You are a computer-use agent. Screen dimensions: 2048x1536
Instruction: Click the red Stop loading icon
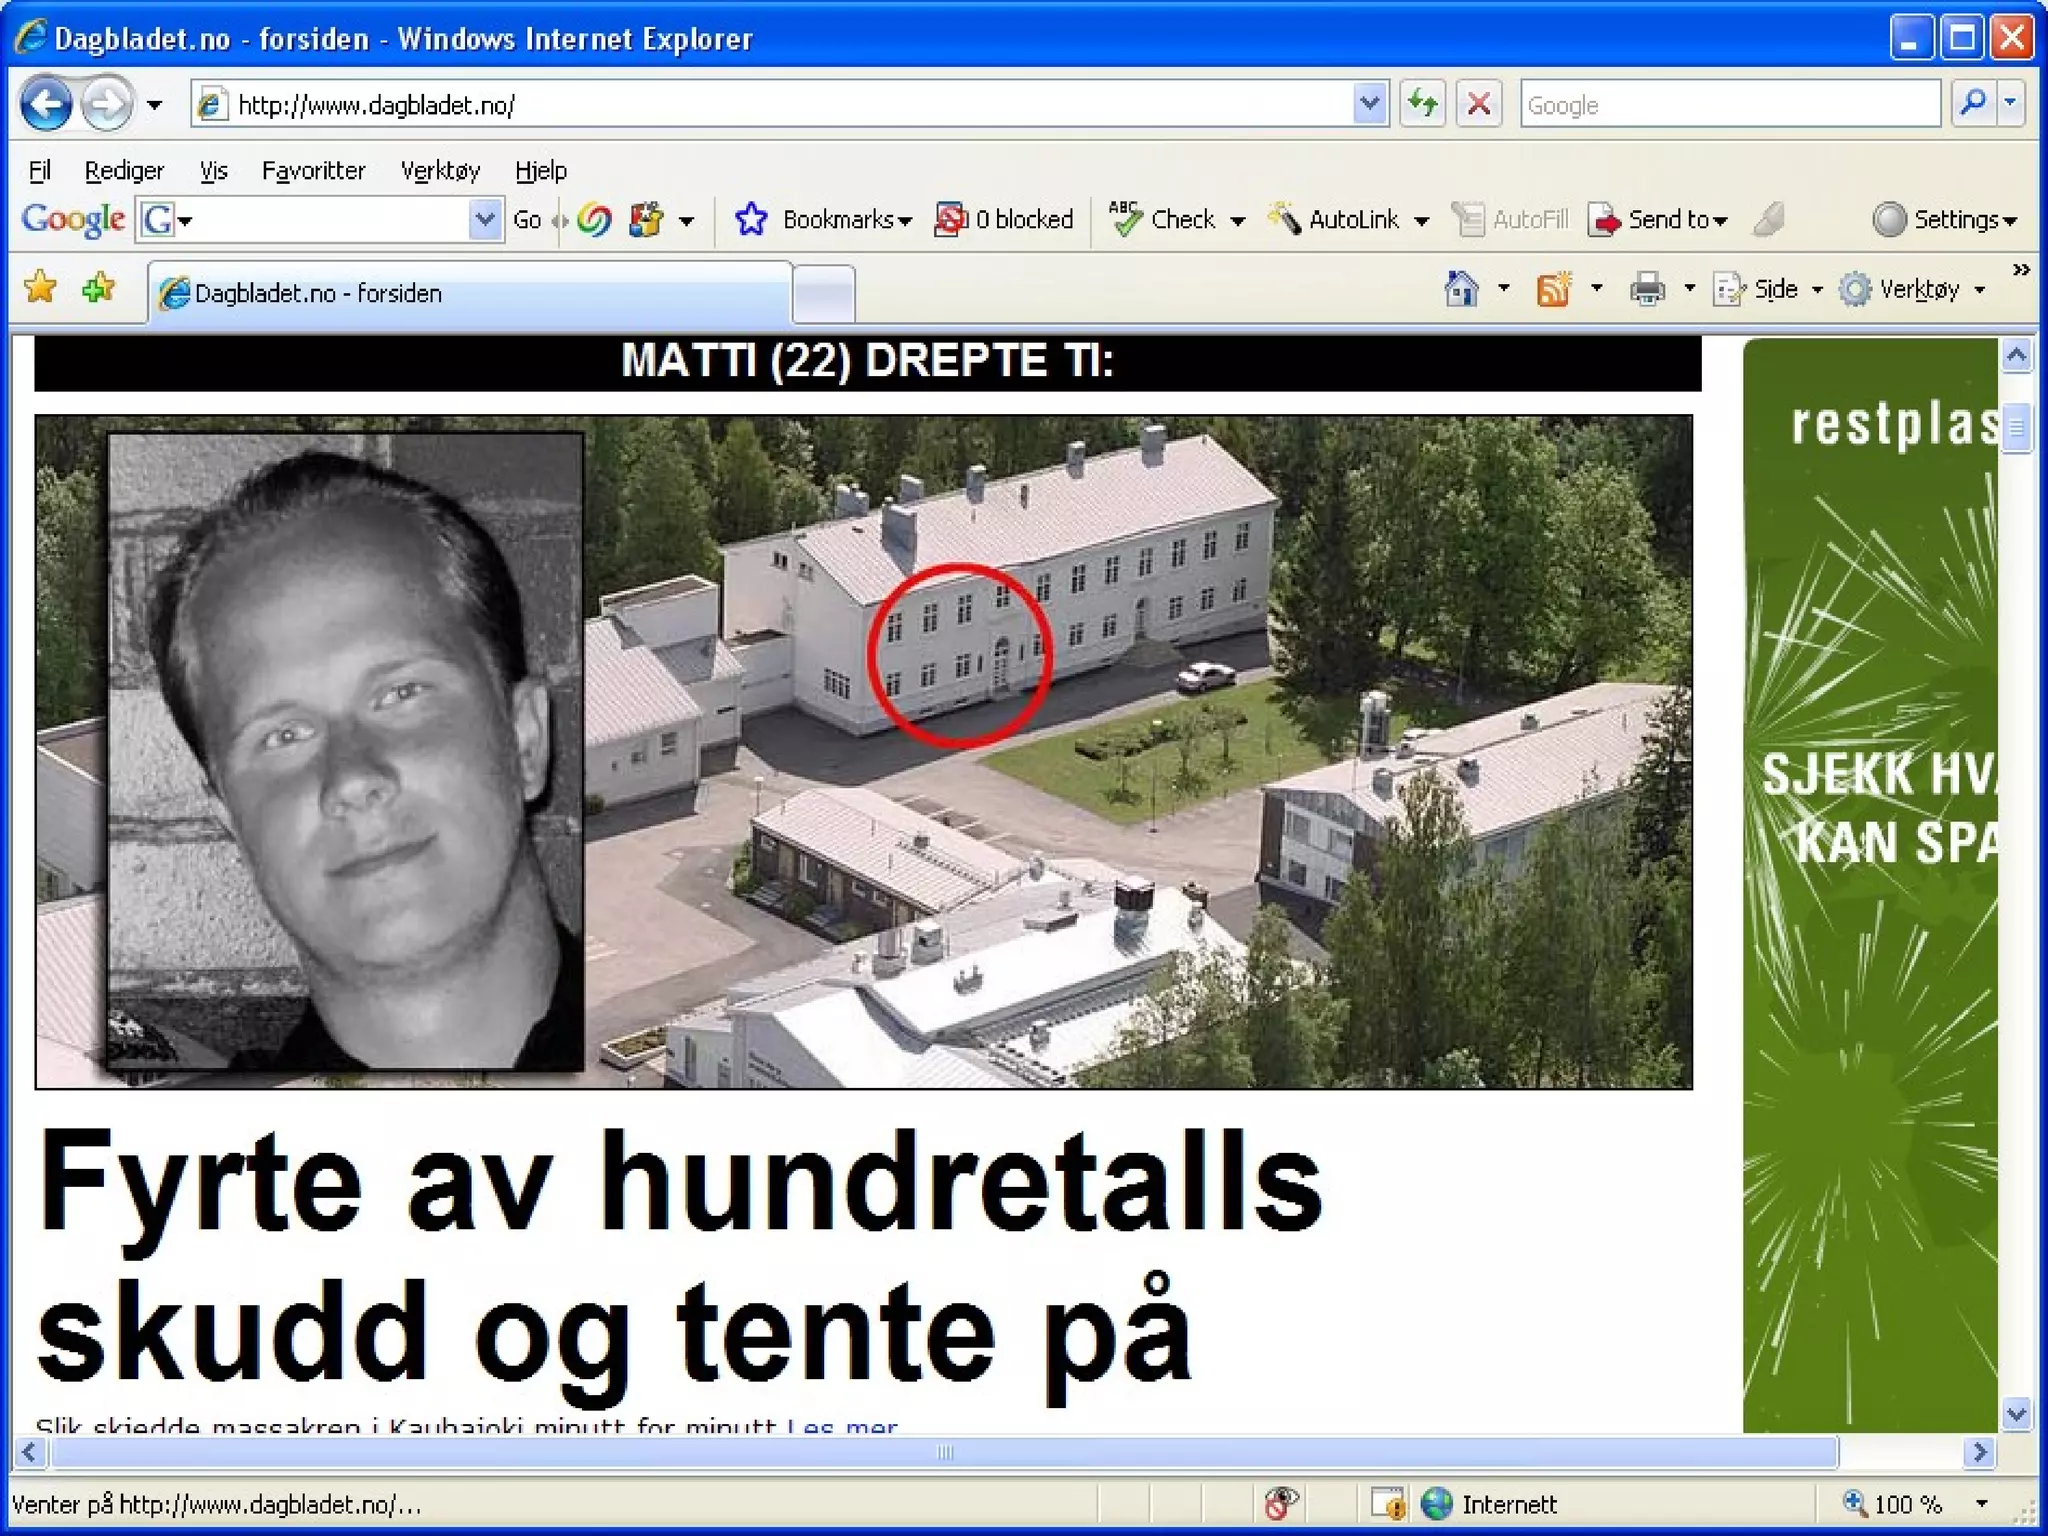coord(1478,104)
